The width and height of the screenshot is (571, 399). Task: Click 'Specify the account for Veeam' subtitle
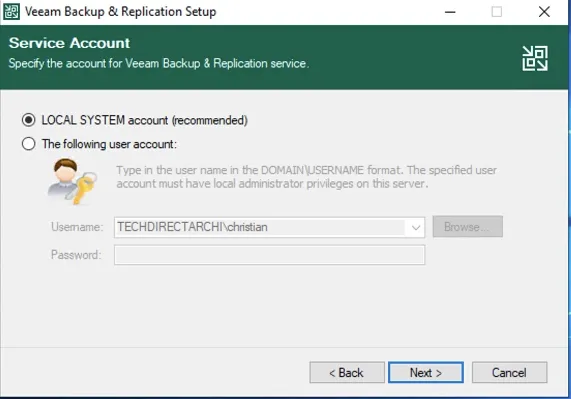click(158, 64)
